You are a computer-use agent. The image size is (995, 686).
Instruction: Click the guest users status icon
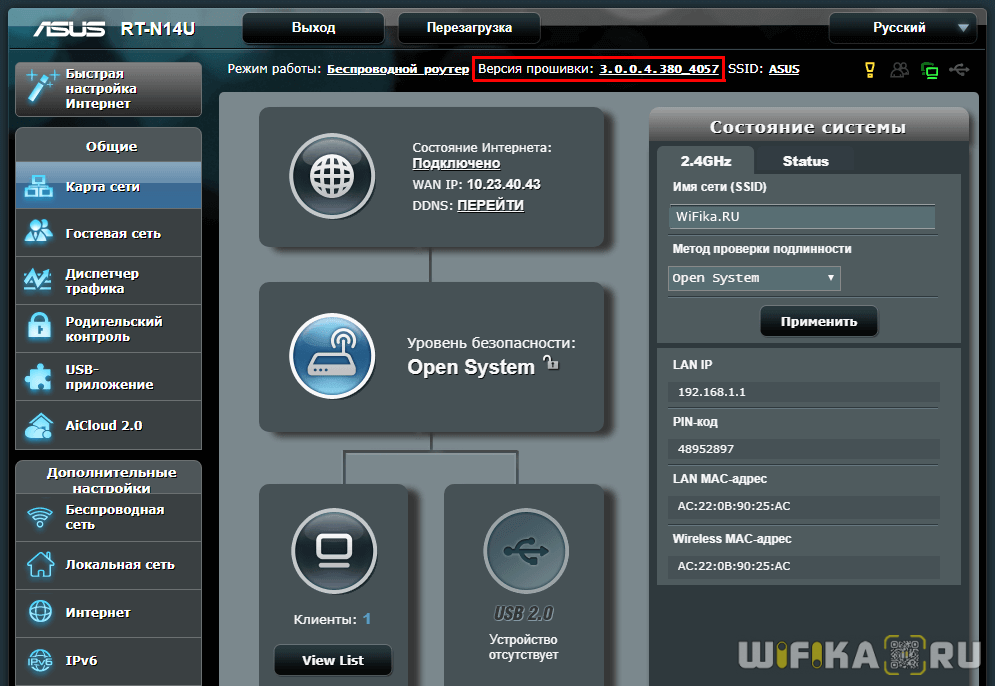[900, 70]
